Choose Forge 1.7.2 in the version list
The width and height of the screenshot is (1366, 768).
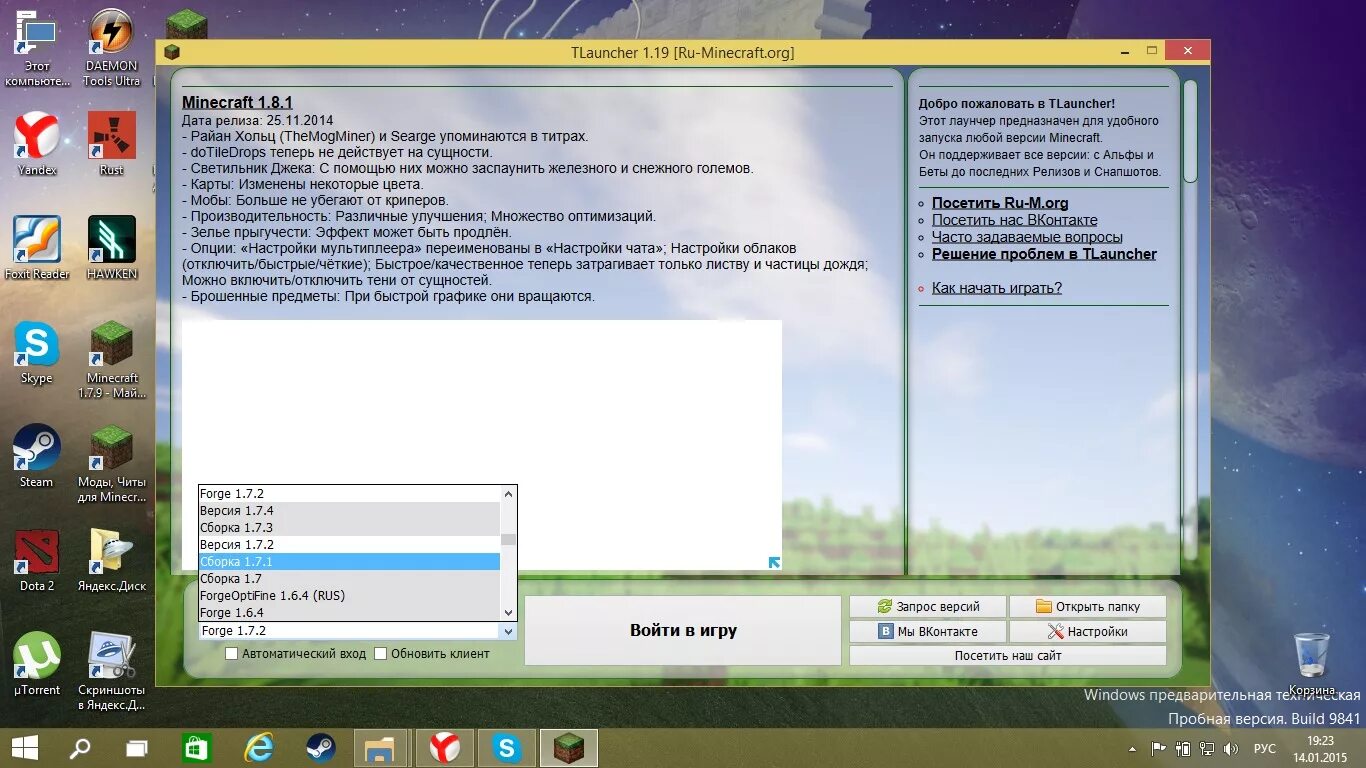pyautogui.click(x=349, y=494)
